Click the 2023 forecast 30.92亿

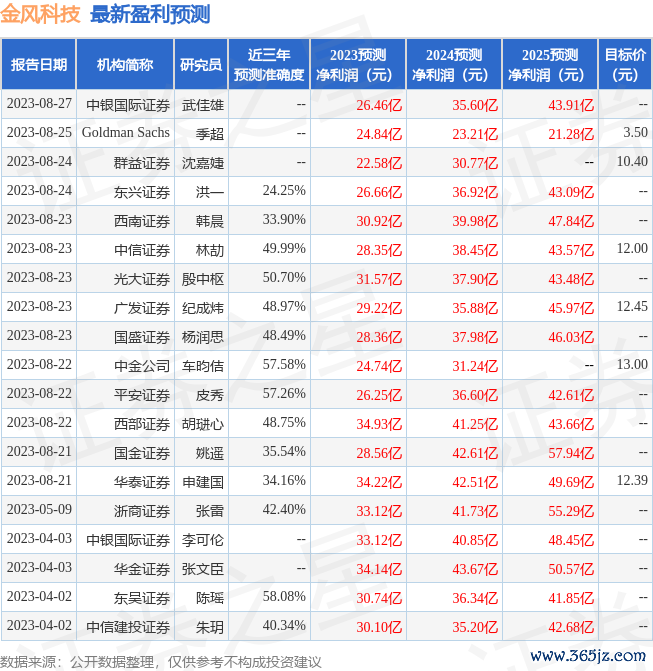tap(379, 221)
